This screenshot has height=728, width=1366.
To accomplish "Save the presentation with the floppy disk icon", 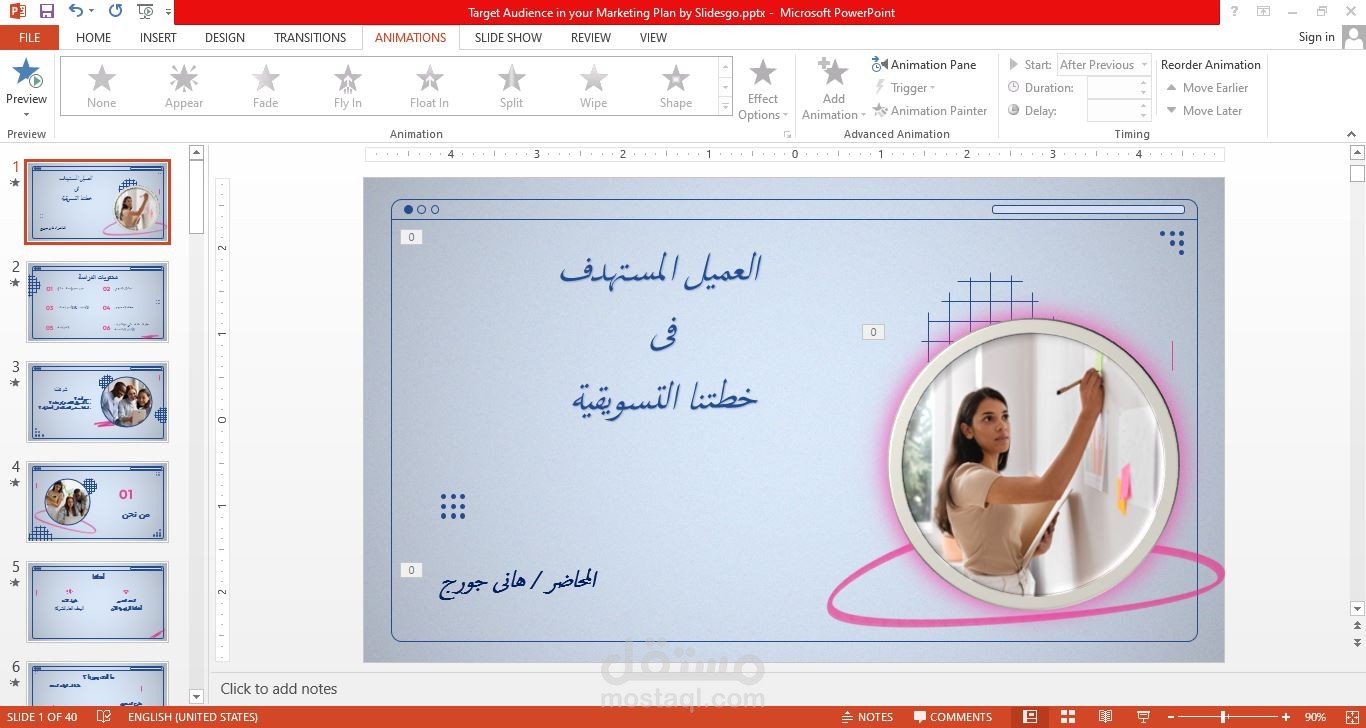I will [x=47, y=12].
